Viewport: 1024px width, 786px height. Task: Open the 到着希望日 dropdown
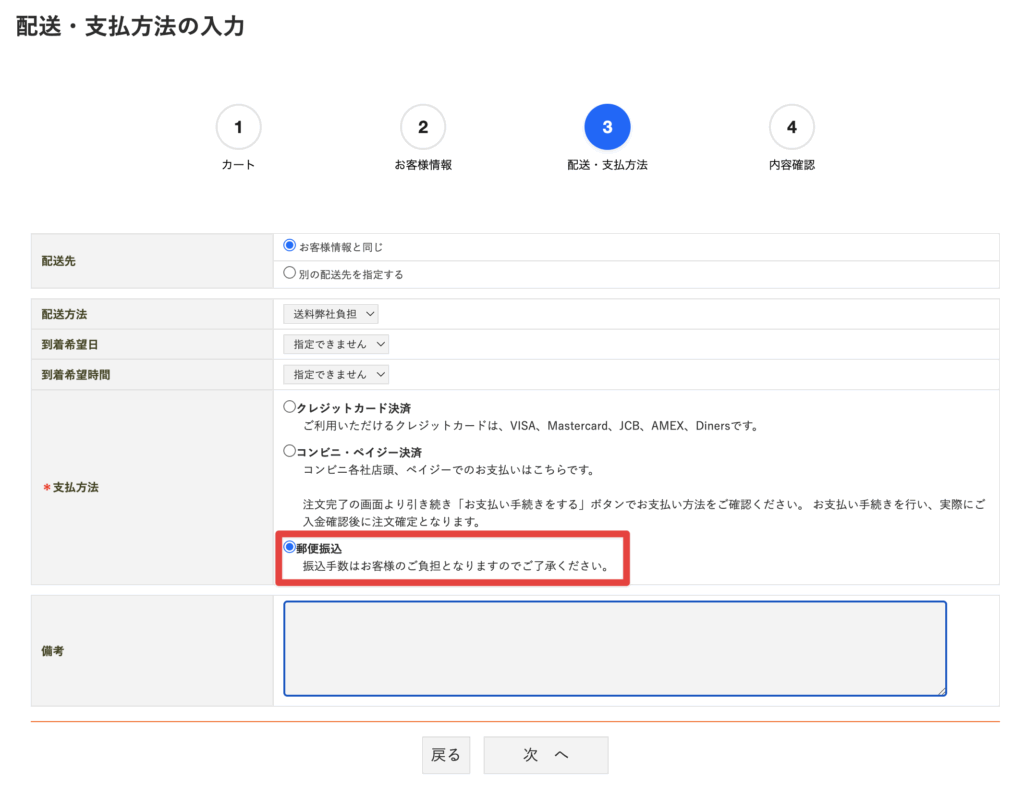pyautogui.click(x=336, y=343)
